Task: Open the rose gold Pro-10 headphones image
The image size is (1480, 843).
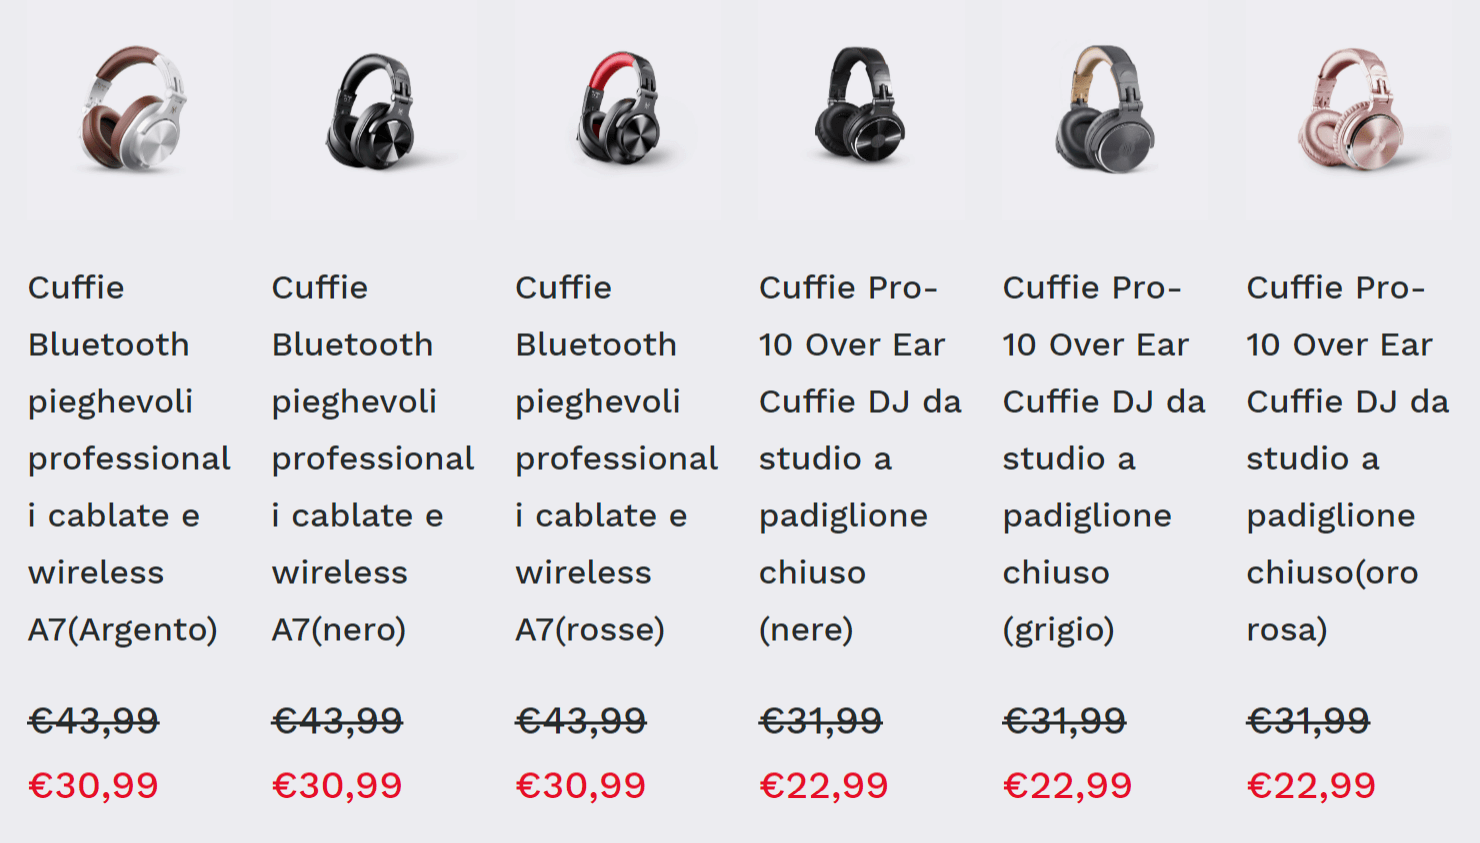Action: point(1348,110)
